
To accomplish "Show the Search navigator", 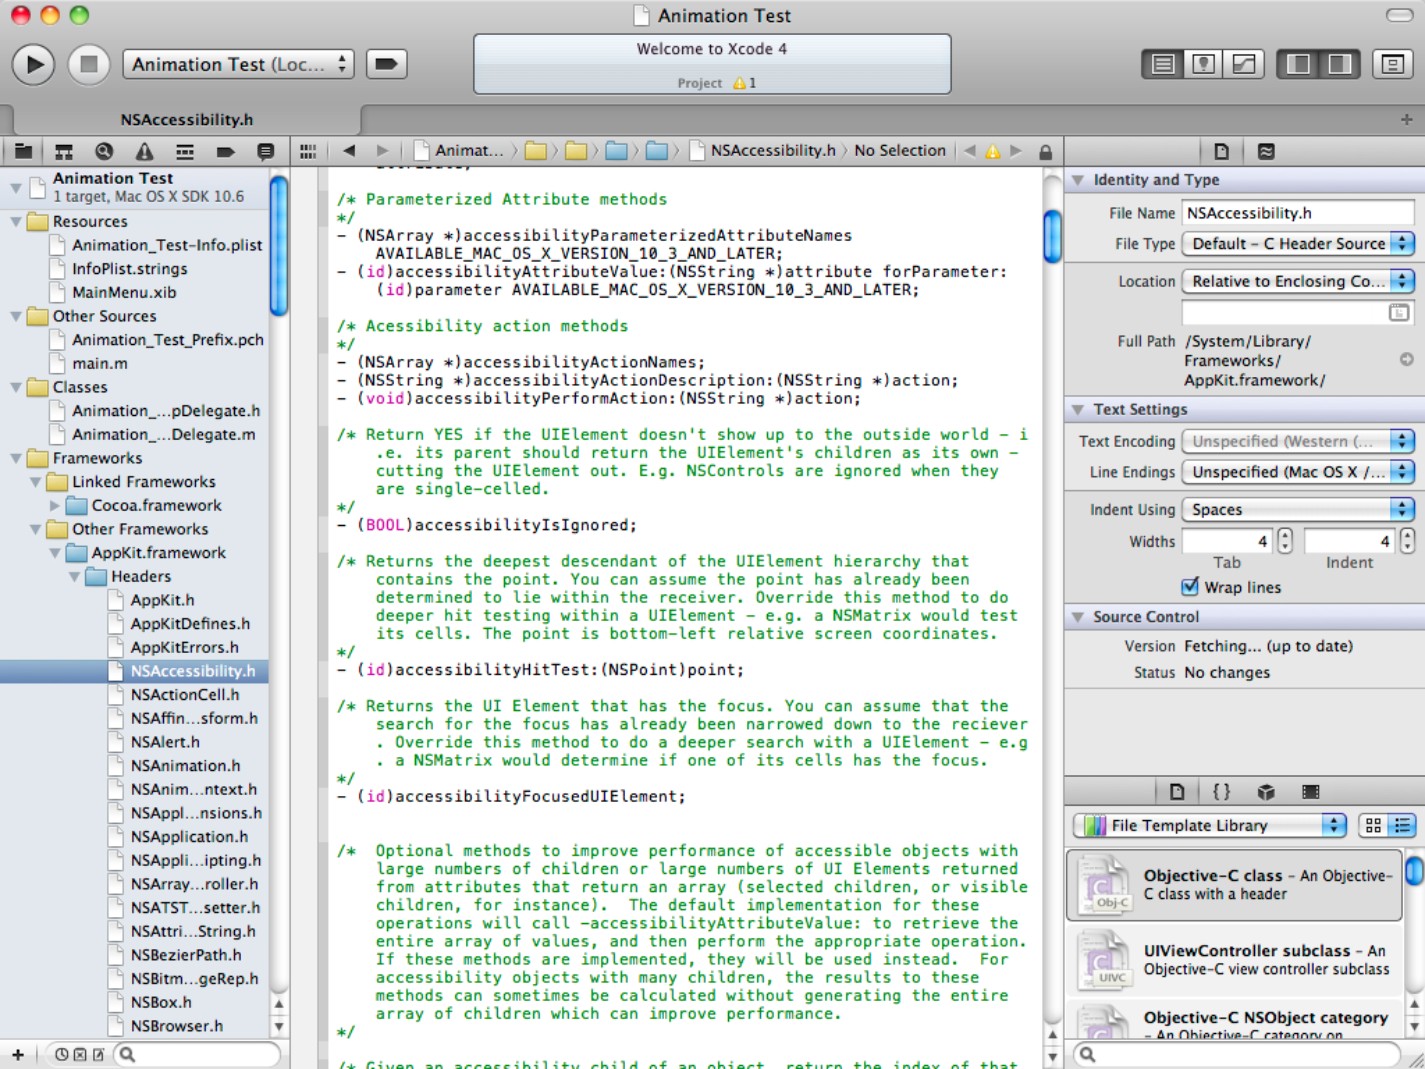I will click(104, 151).
